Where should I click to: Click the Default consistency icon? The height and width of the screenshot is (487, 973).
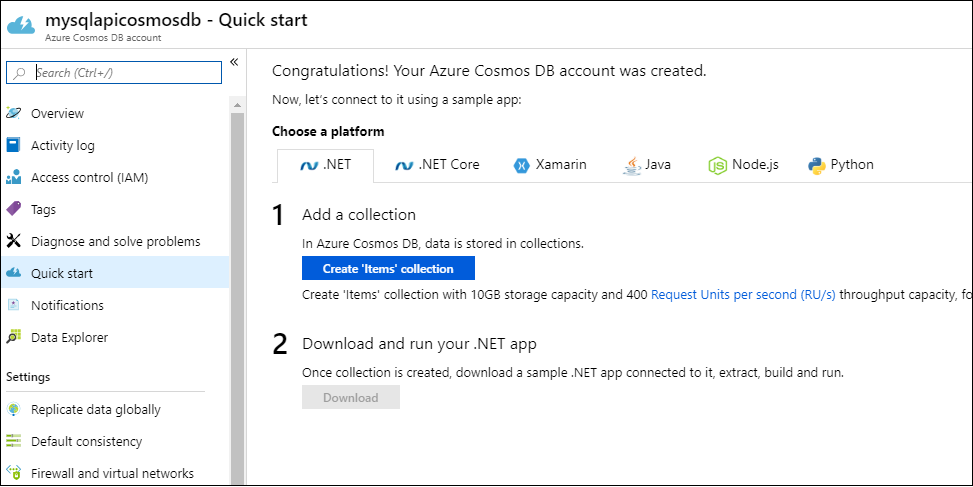[14, 441]
